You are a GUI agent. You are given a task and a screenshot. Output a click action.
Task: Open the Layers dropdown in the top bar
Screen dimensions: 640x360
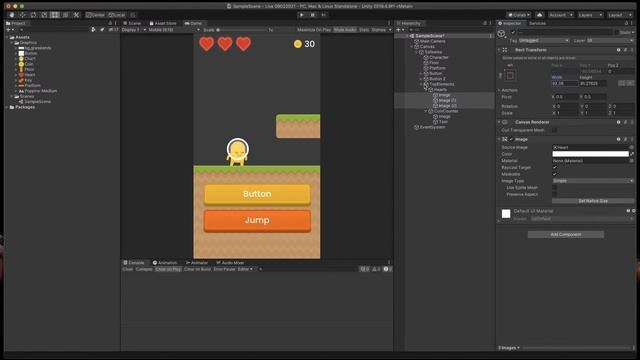(590, 15)
